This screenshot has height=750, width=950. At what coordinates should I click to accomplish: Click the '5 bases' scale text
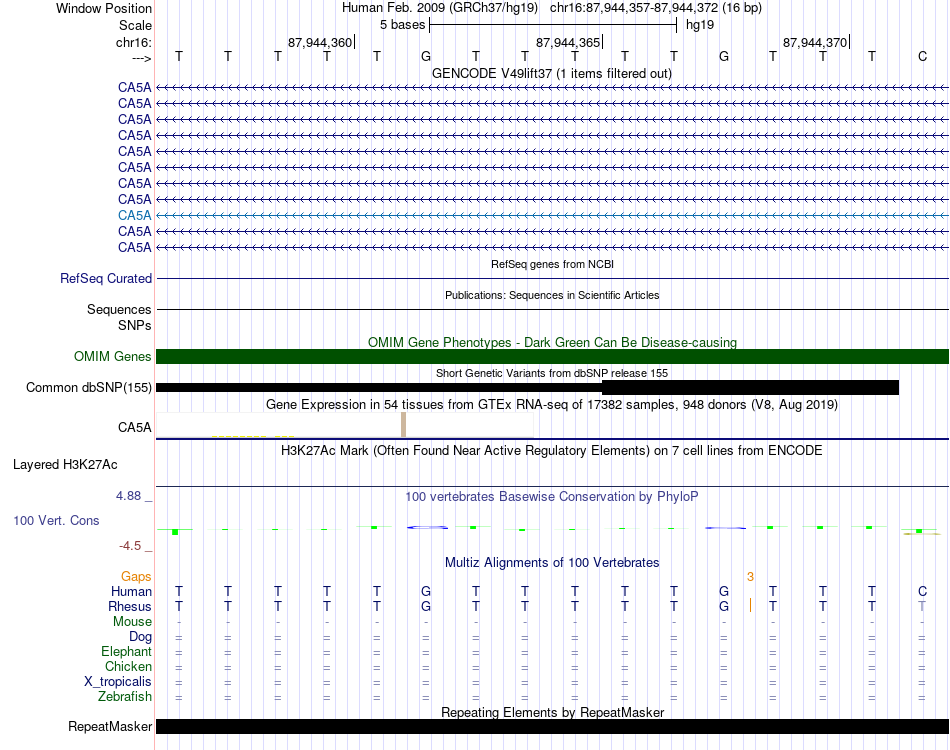point(402,25)
